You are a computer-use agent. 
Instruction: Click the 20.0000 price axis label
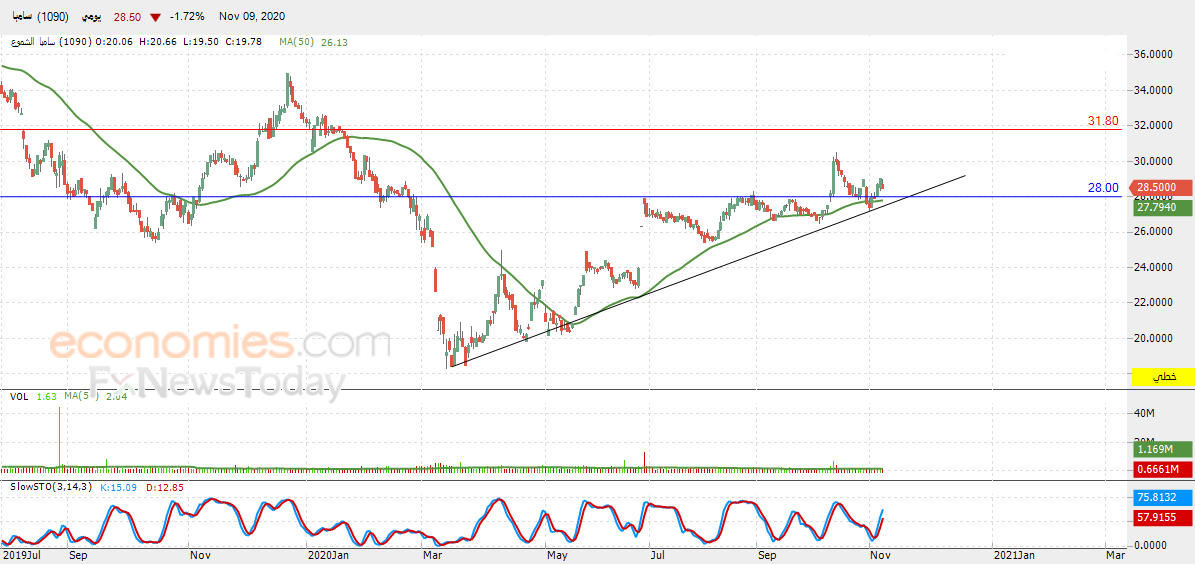pyautogui.click(x=1153, y=338)
